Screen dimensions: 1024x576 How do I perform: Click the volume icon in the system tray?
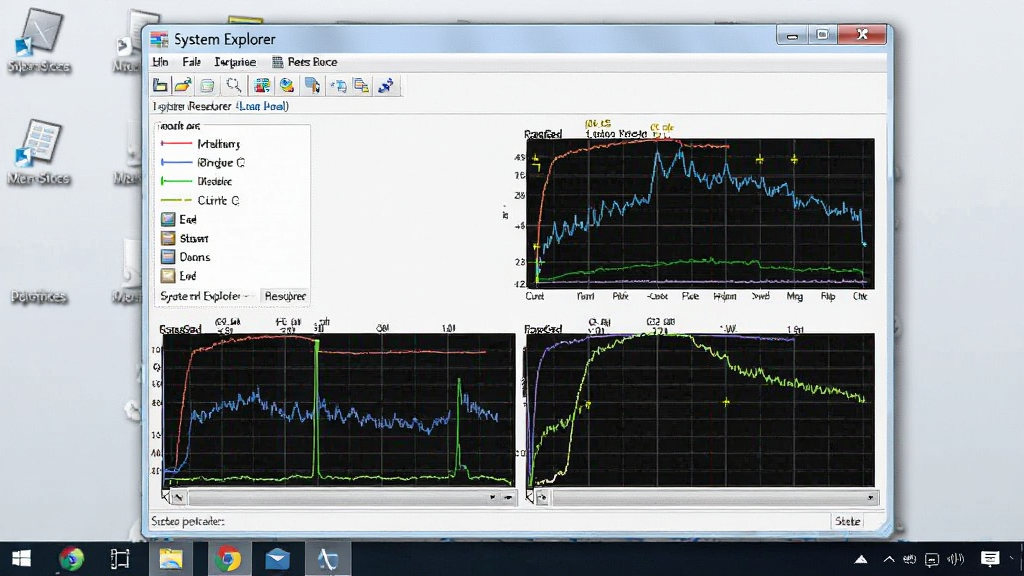(x=955, y=559)
